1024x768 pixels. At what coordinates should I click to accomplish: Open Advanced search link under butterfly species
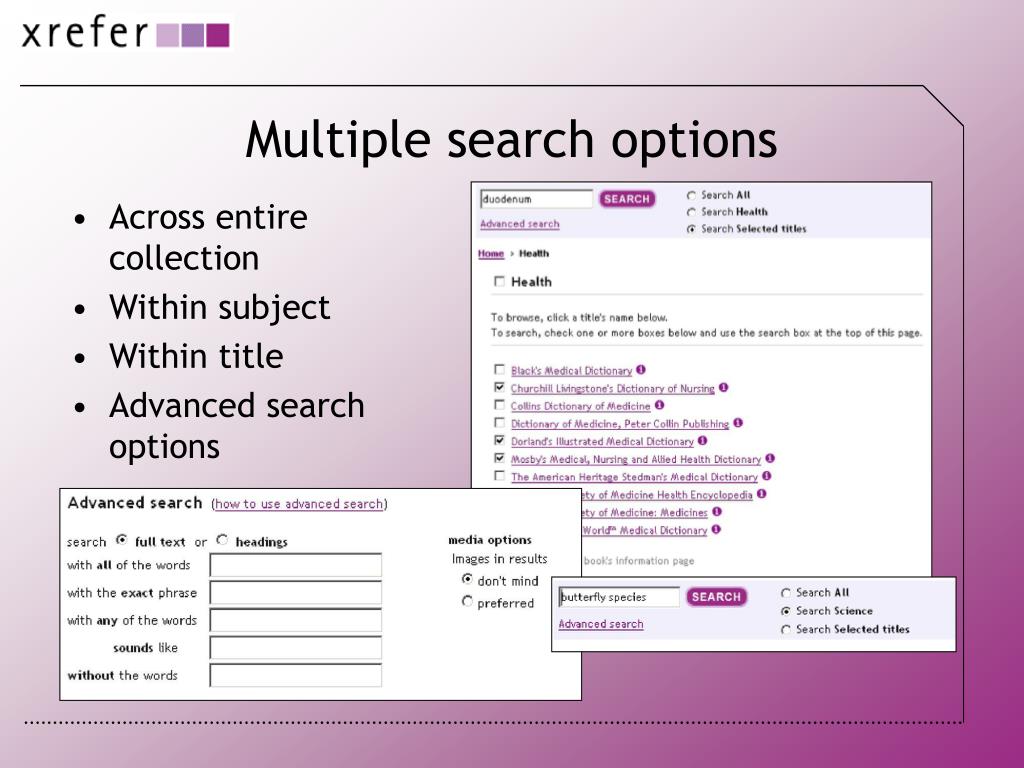click(x=601, y=624)
